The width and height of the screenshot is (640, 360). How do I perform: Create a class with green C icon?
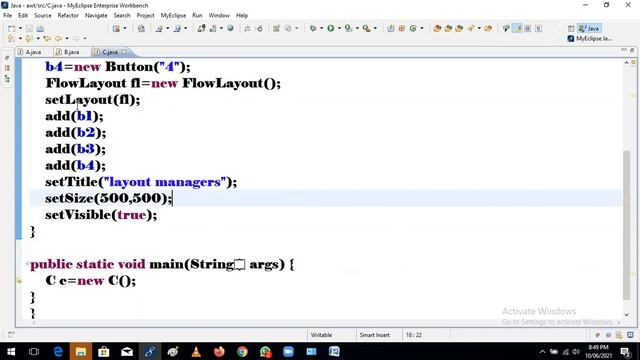413,28
